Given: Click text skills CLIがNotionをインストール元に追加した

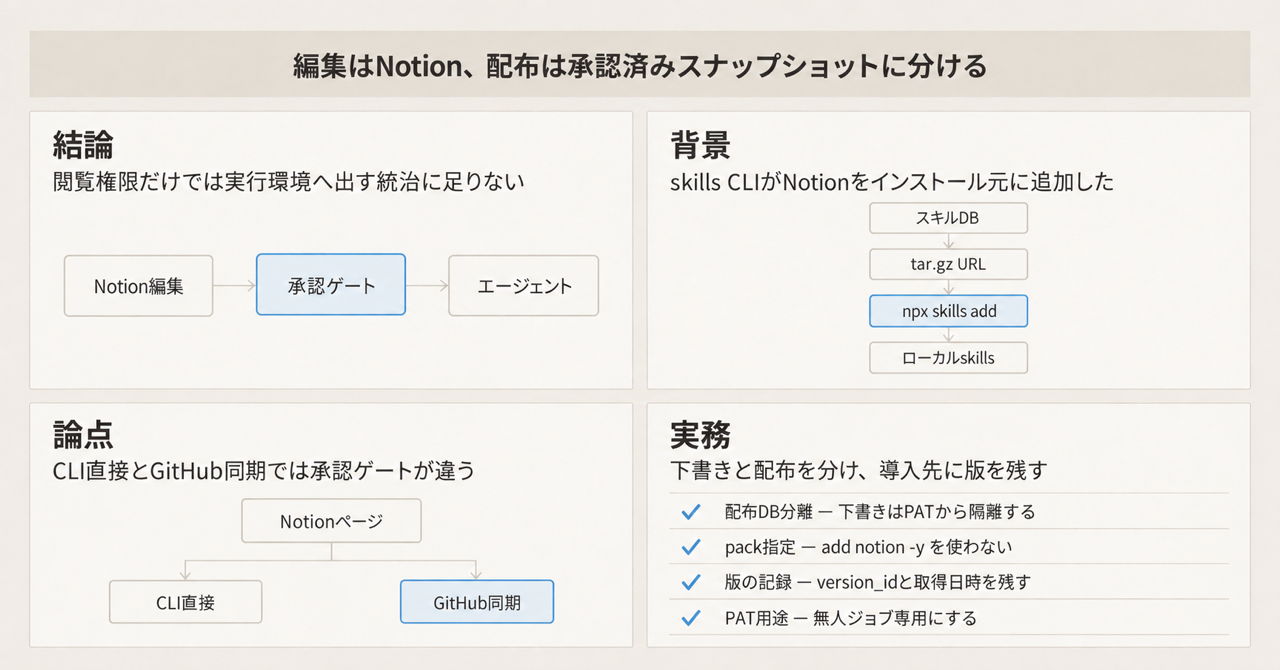Looking at the screenshot, I should pyautogui.click(x=892, y=182).
